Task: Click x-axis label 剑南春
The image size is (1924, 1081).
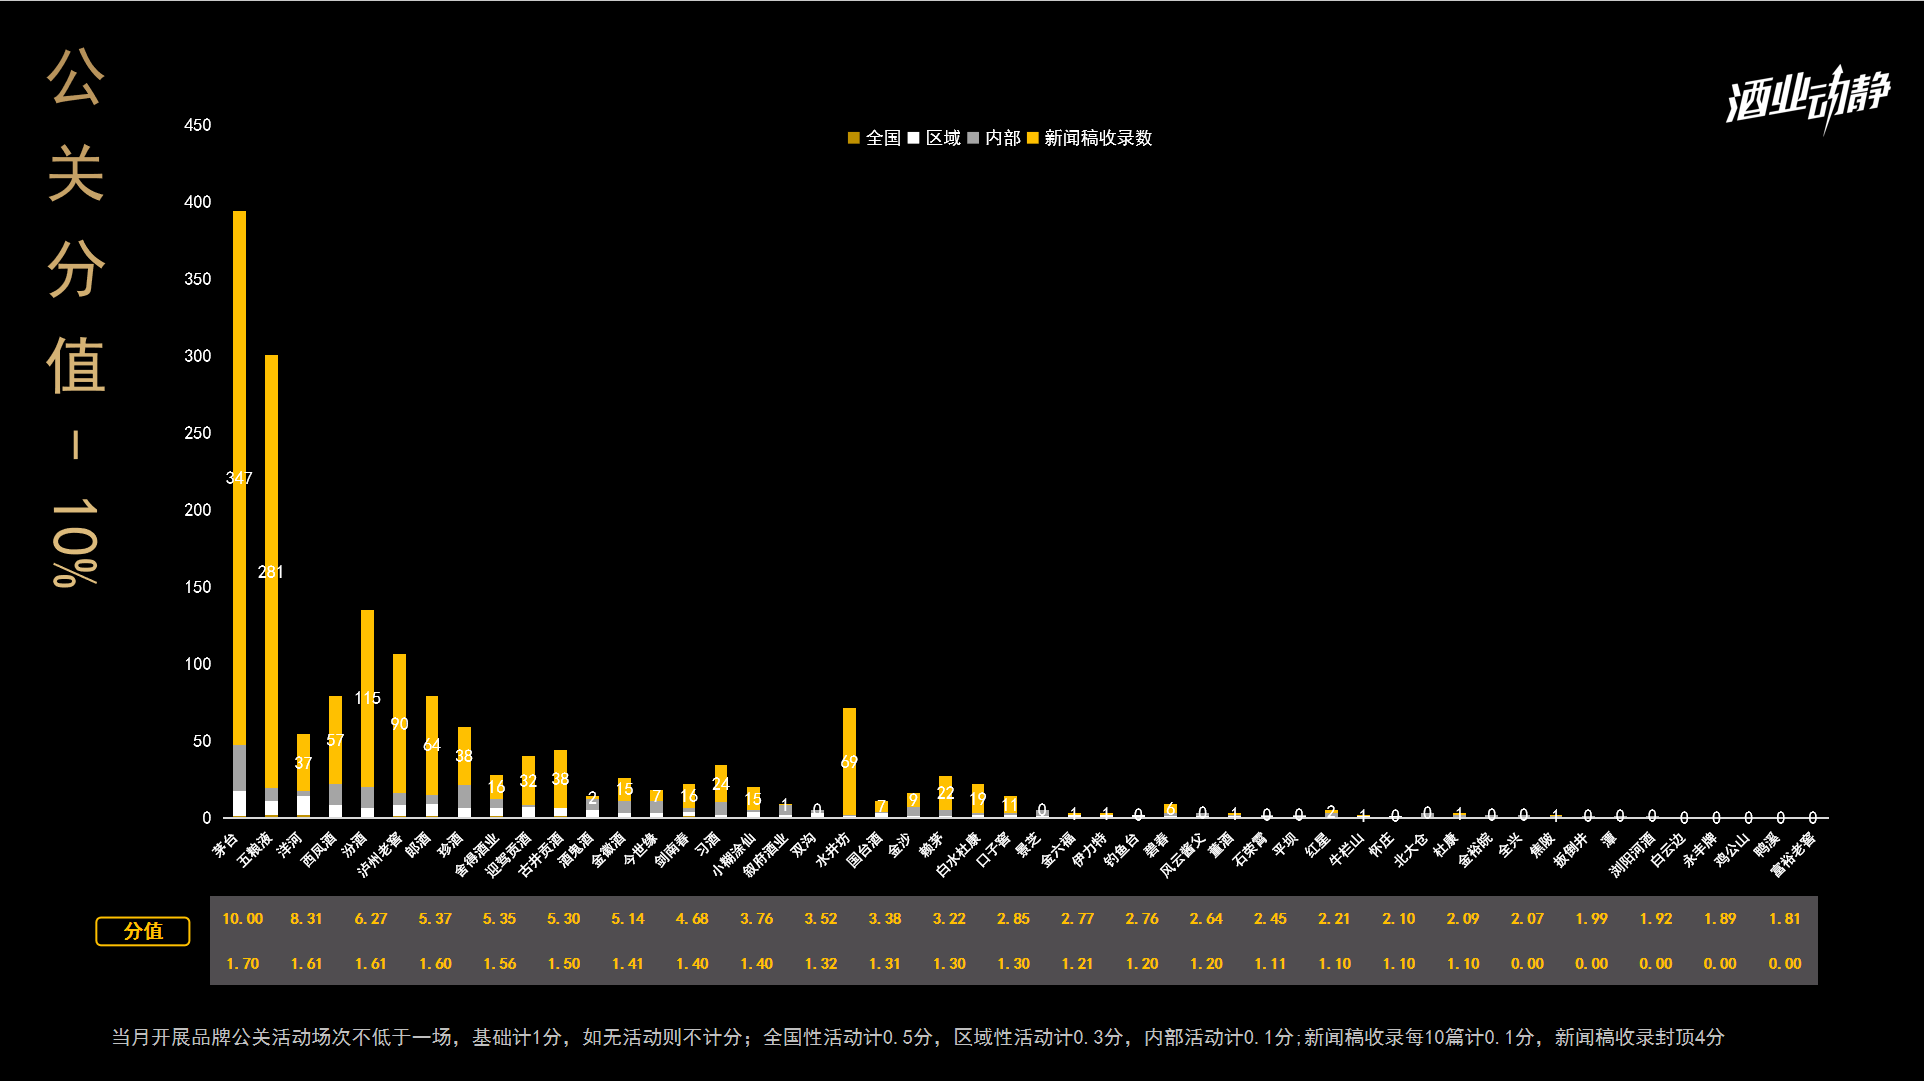Action: pyautogui.click(x=672, y=849)
